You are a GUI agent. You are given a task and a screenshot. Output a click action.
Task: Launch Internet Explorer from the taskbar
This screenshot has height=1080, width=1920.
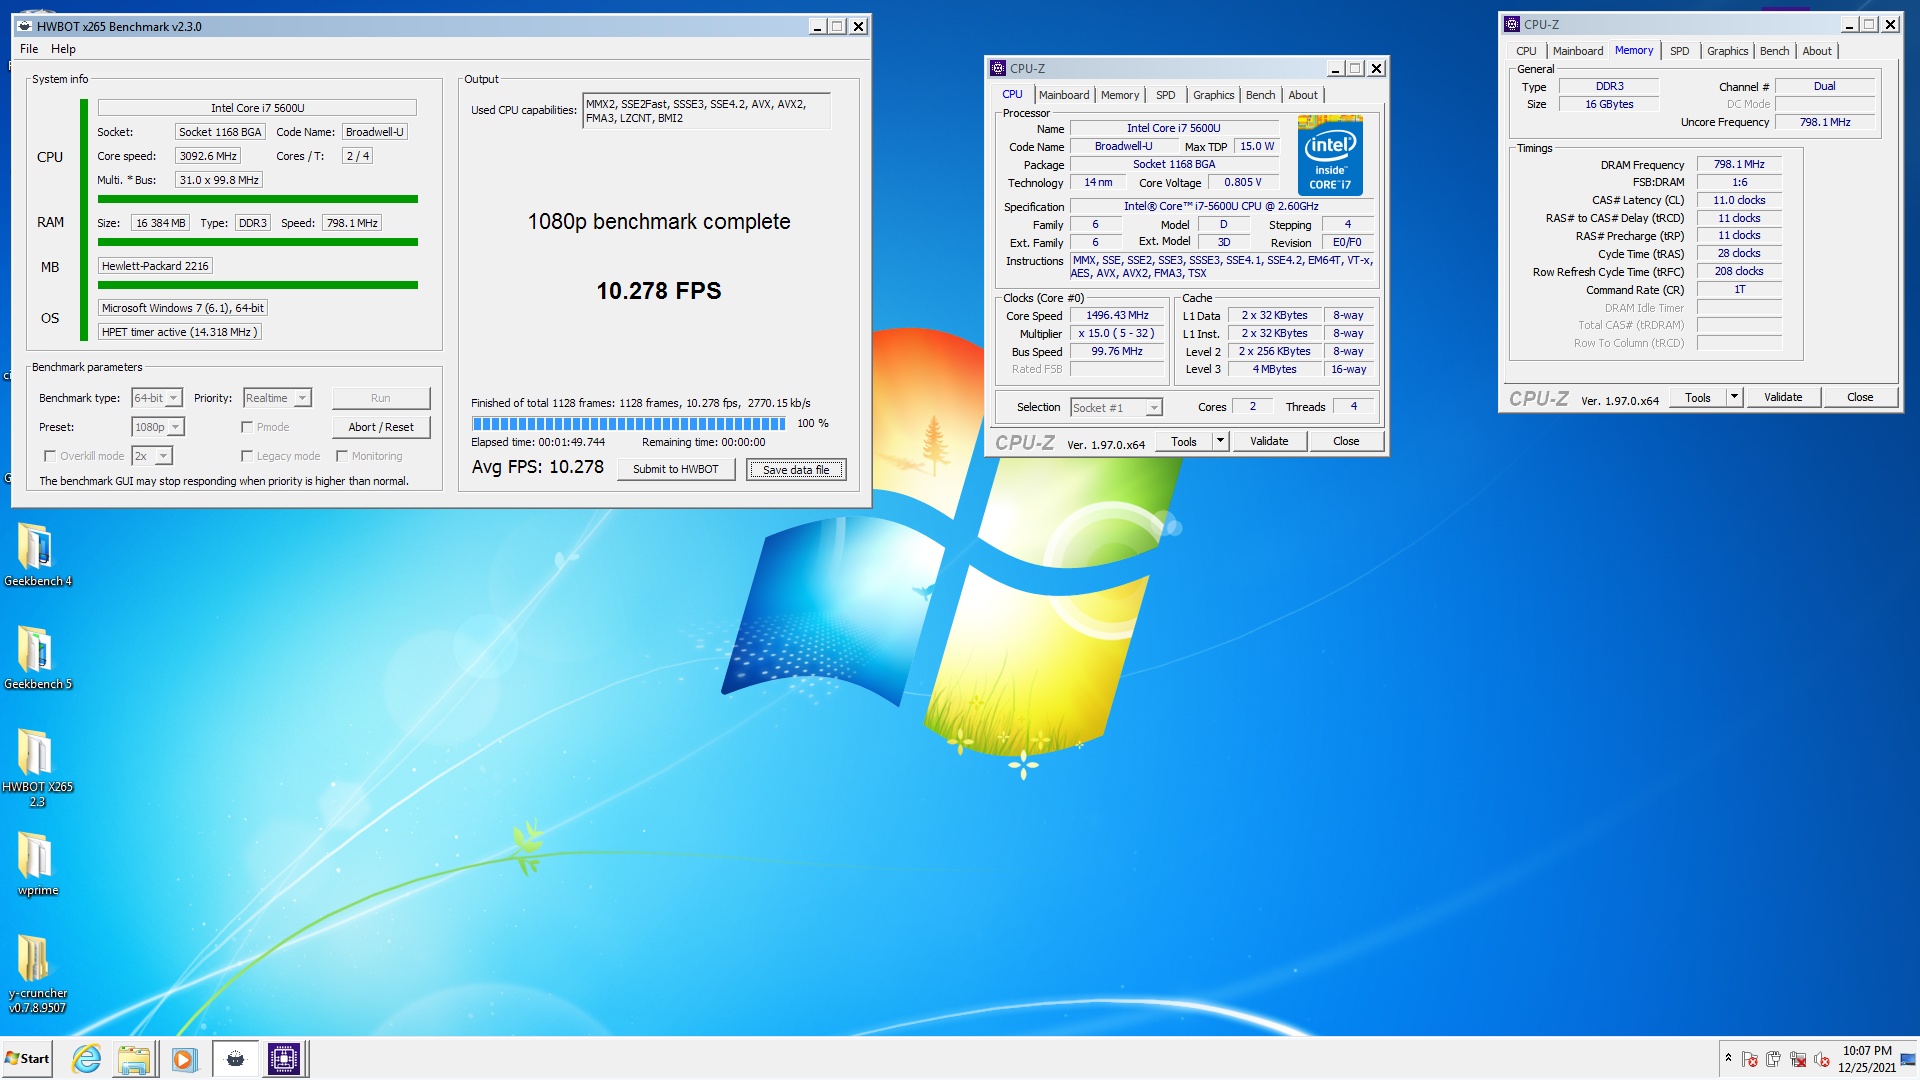pyautogui.click(x=87, y=1058)
